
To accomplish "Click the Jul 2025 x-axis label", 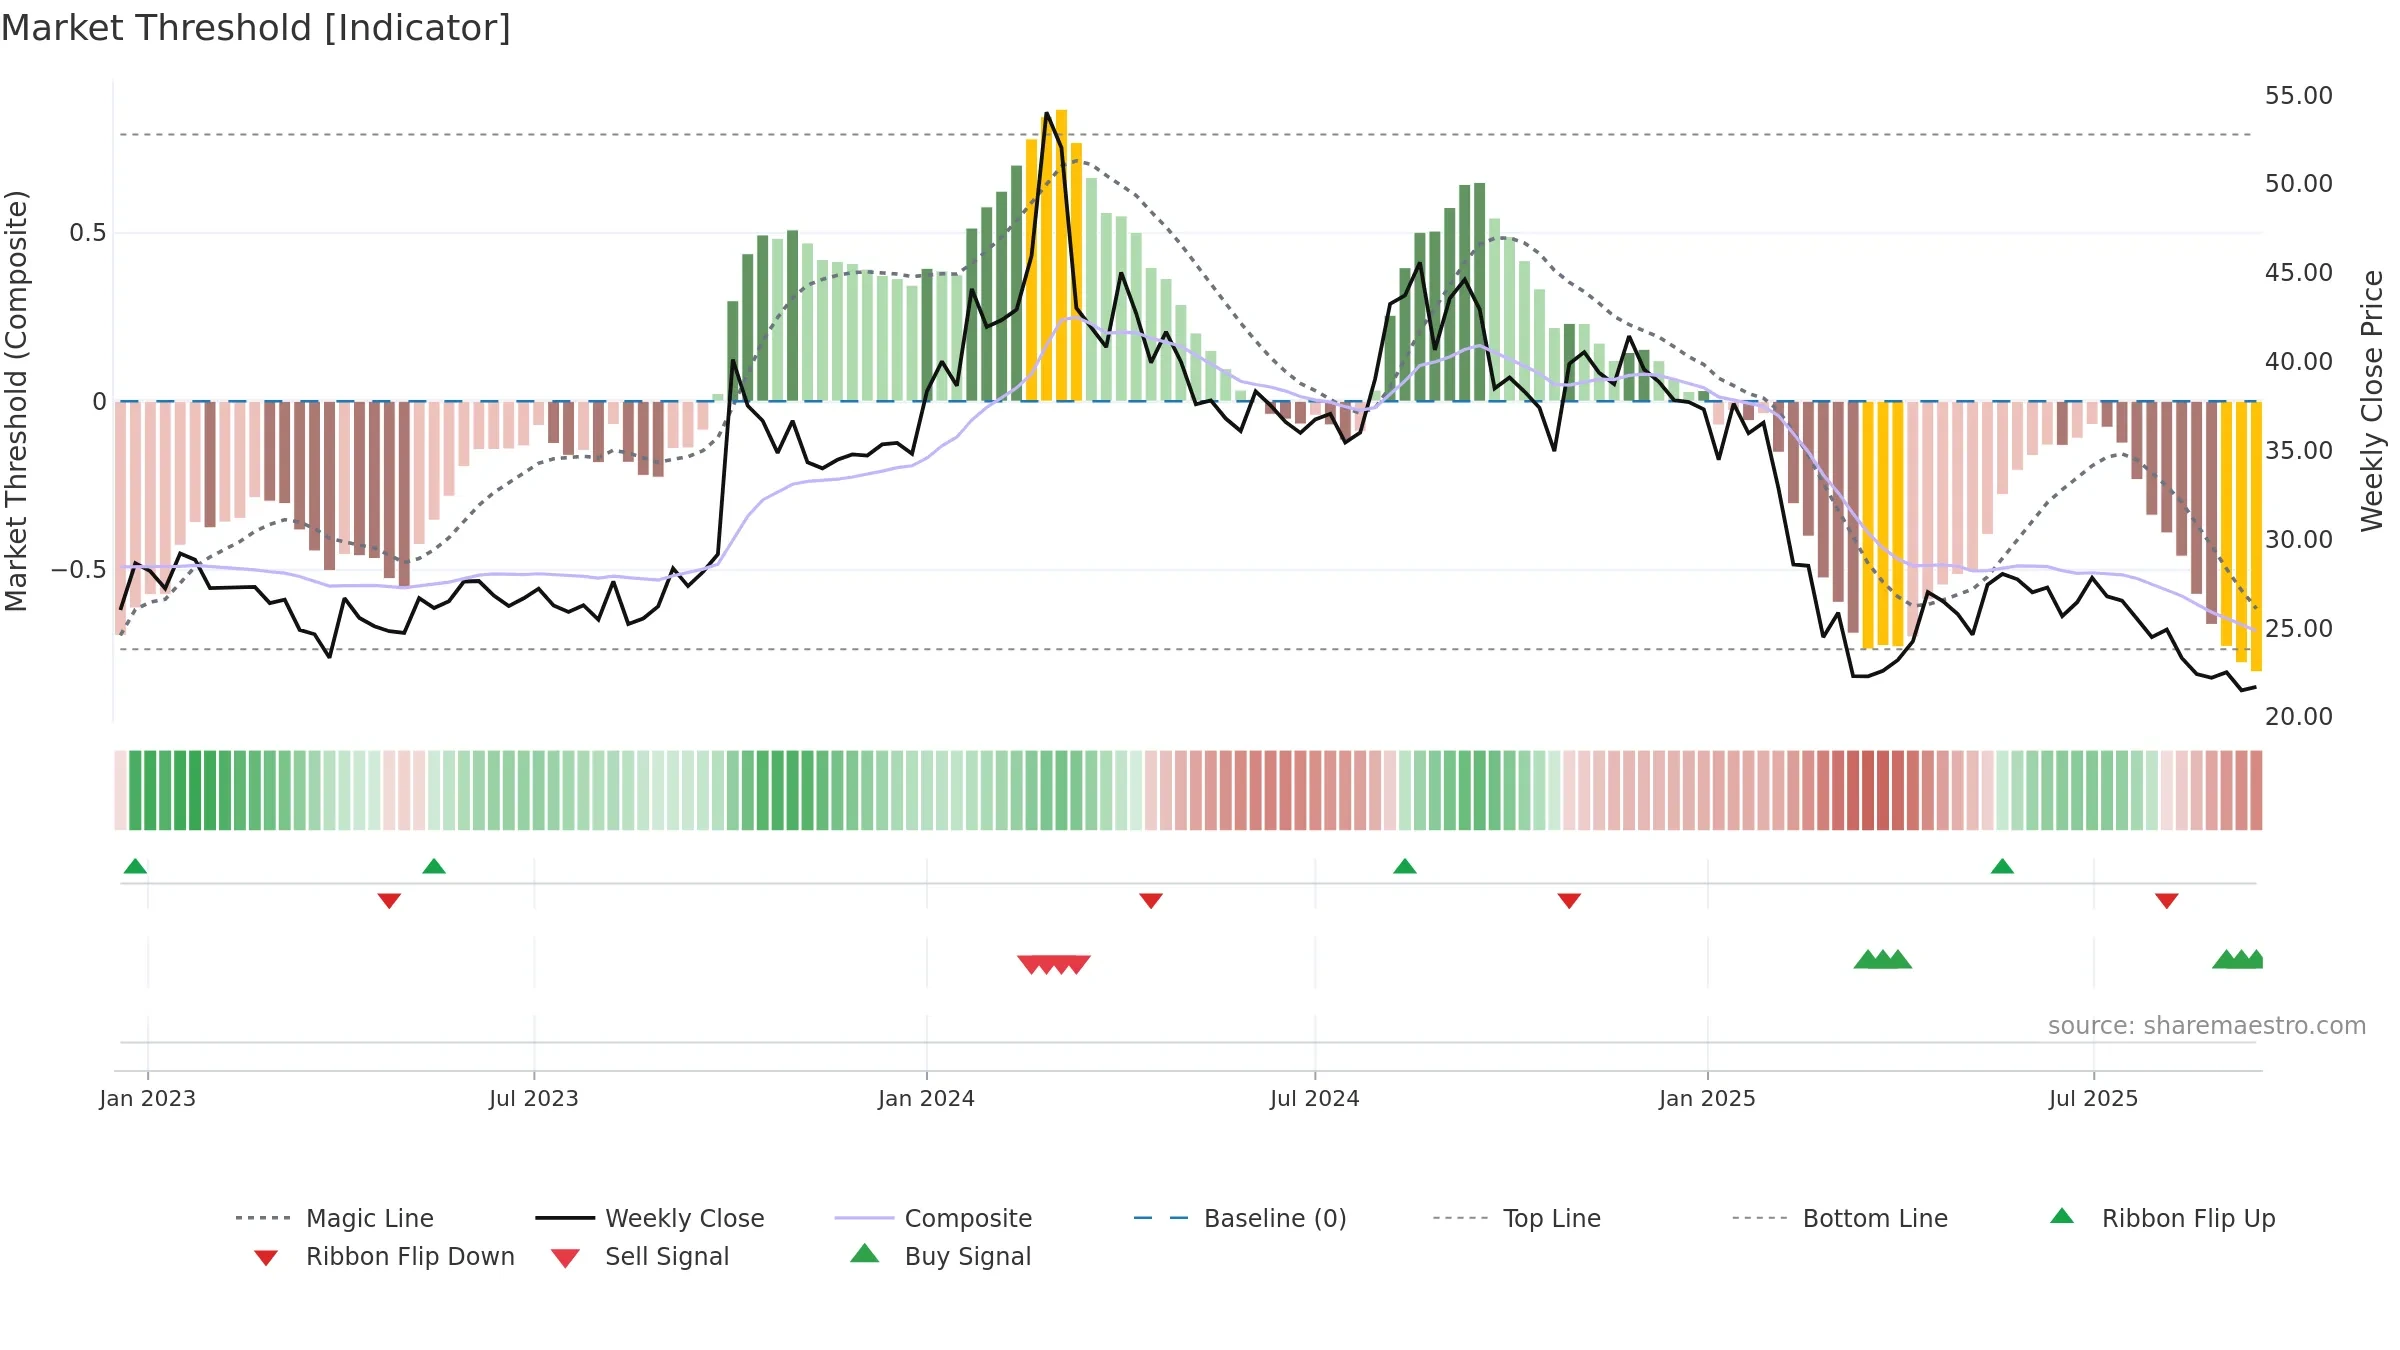I will tap(2094, 1098).
